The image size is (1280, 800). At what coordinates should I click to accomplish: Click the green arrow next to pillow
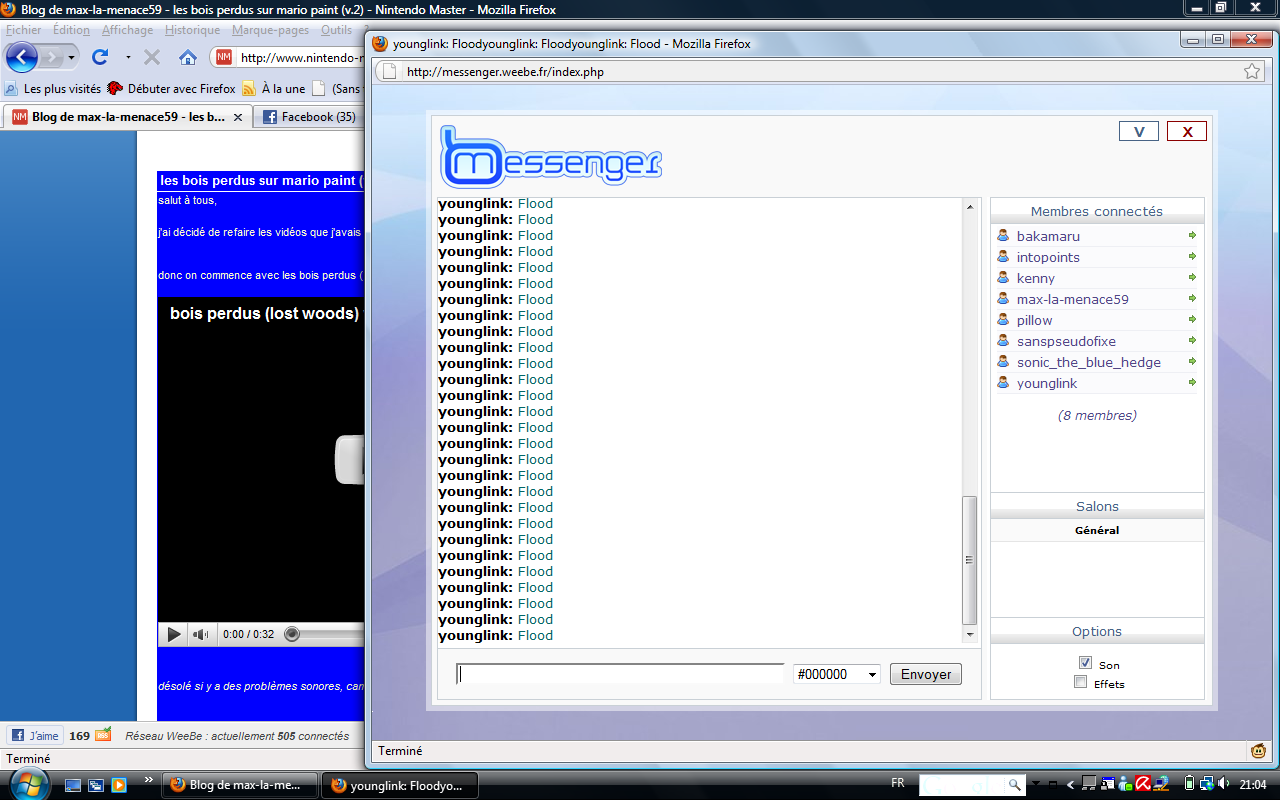[x=1192, y=320]
